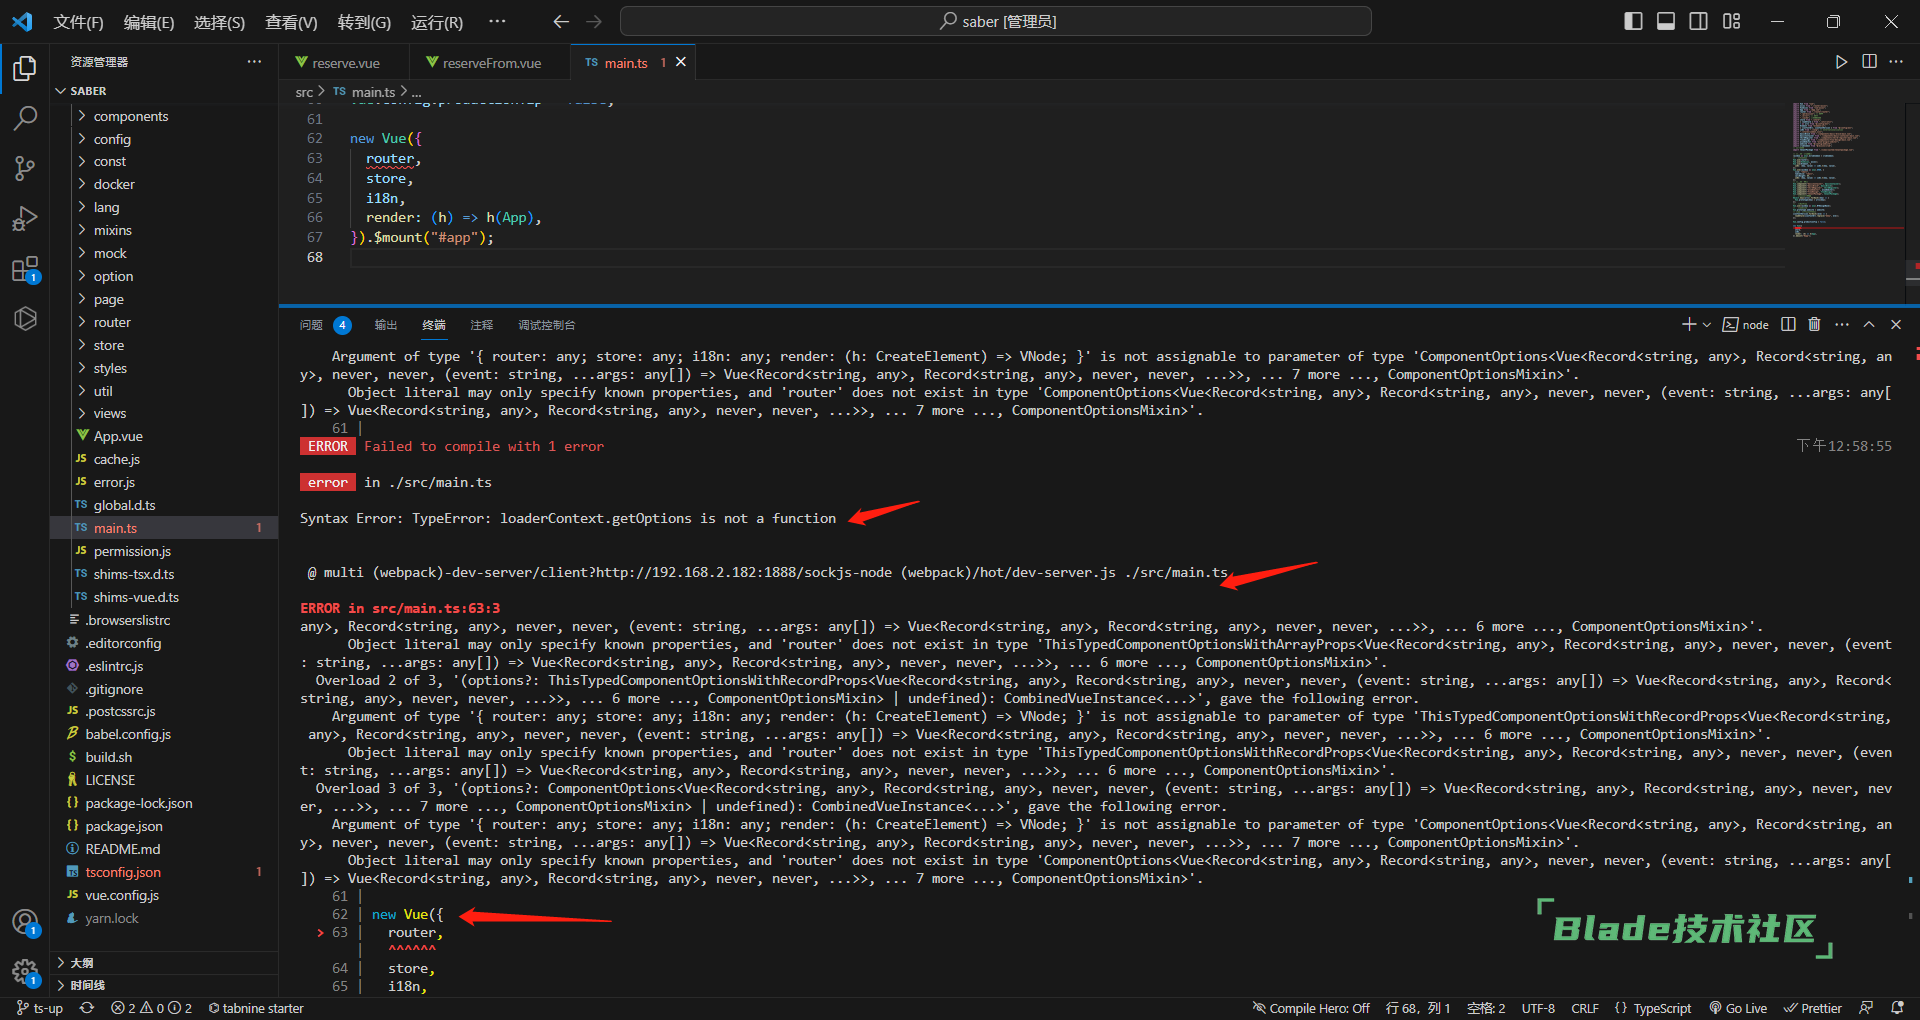Open the overflow menu ellipsis in the menu bar
Viewport: 1920px width, 1020px height.
[497, 21]
